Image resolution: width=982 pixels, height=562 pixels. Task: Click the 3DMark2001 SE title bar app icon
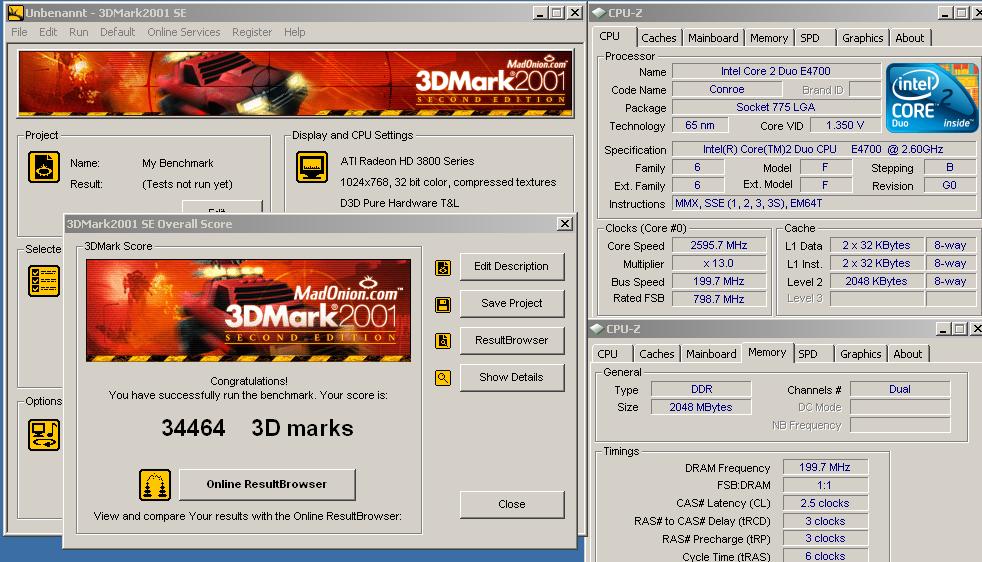point(15,13)
